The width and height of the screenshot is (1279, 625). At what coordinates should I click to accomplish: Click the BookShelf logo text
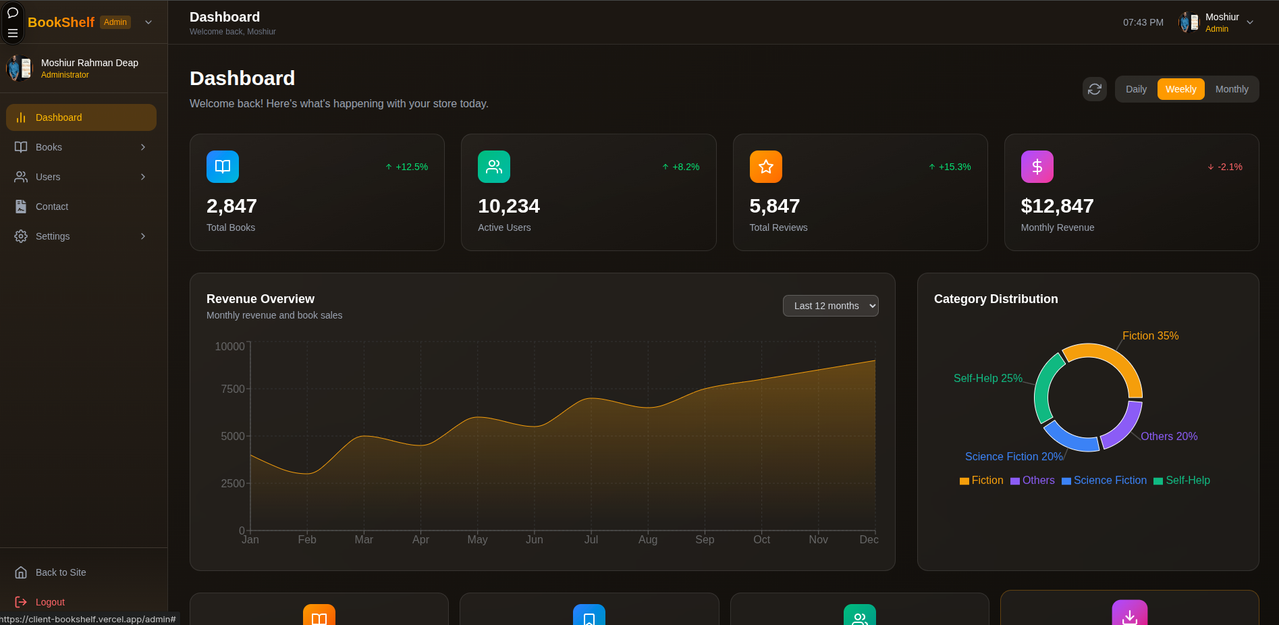point(61,22)
